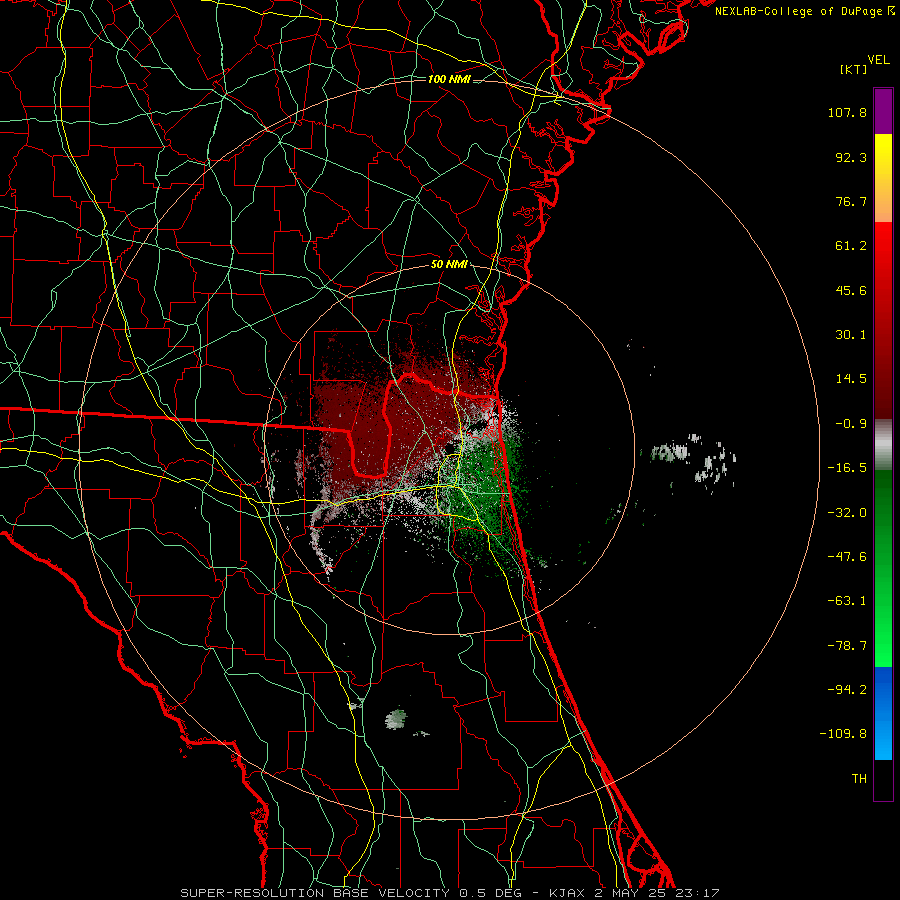The width and height of the screenshot is (900, 900).
Task: Click the 92.3 velocity scale value
Action: coord(851,157)
